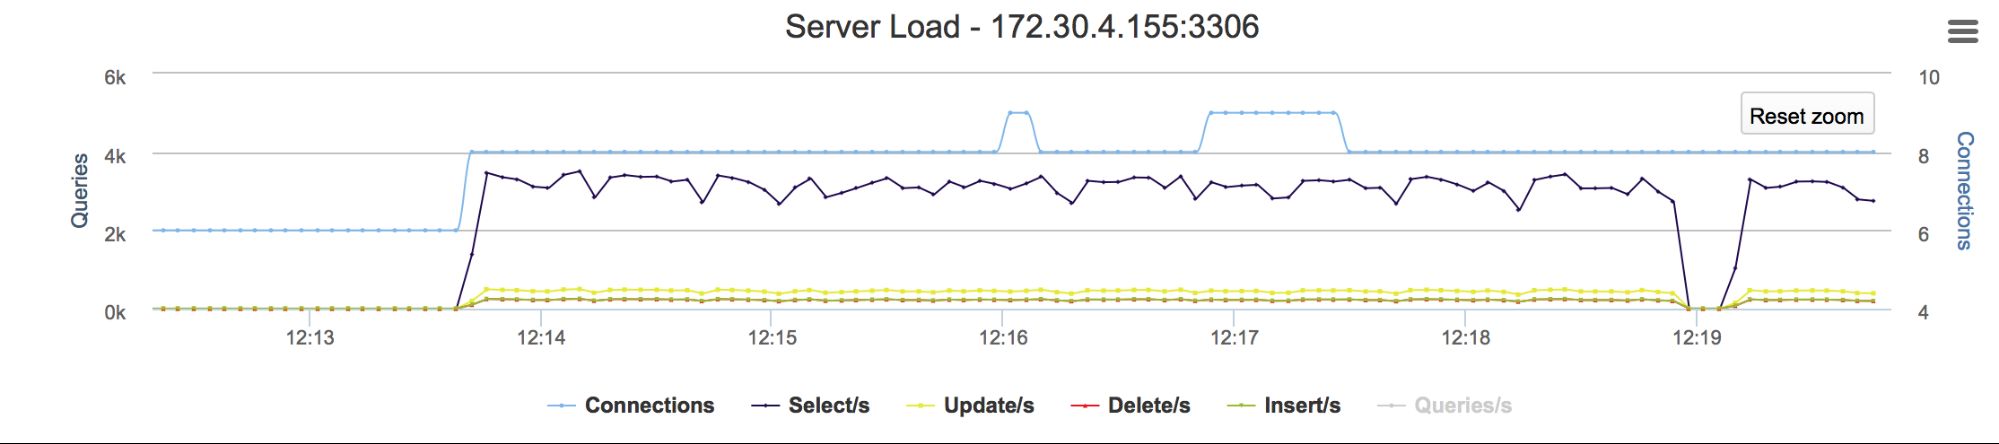This screenshot has height=444, width=1999.
Task: Click the 12:16 time axis label
Action: (x=1003, y=338)
